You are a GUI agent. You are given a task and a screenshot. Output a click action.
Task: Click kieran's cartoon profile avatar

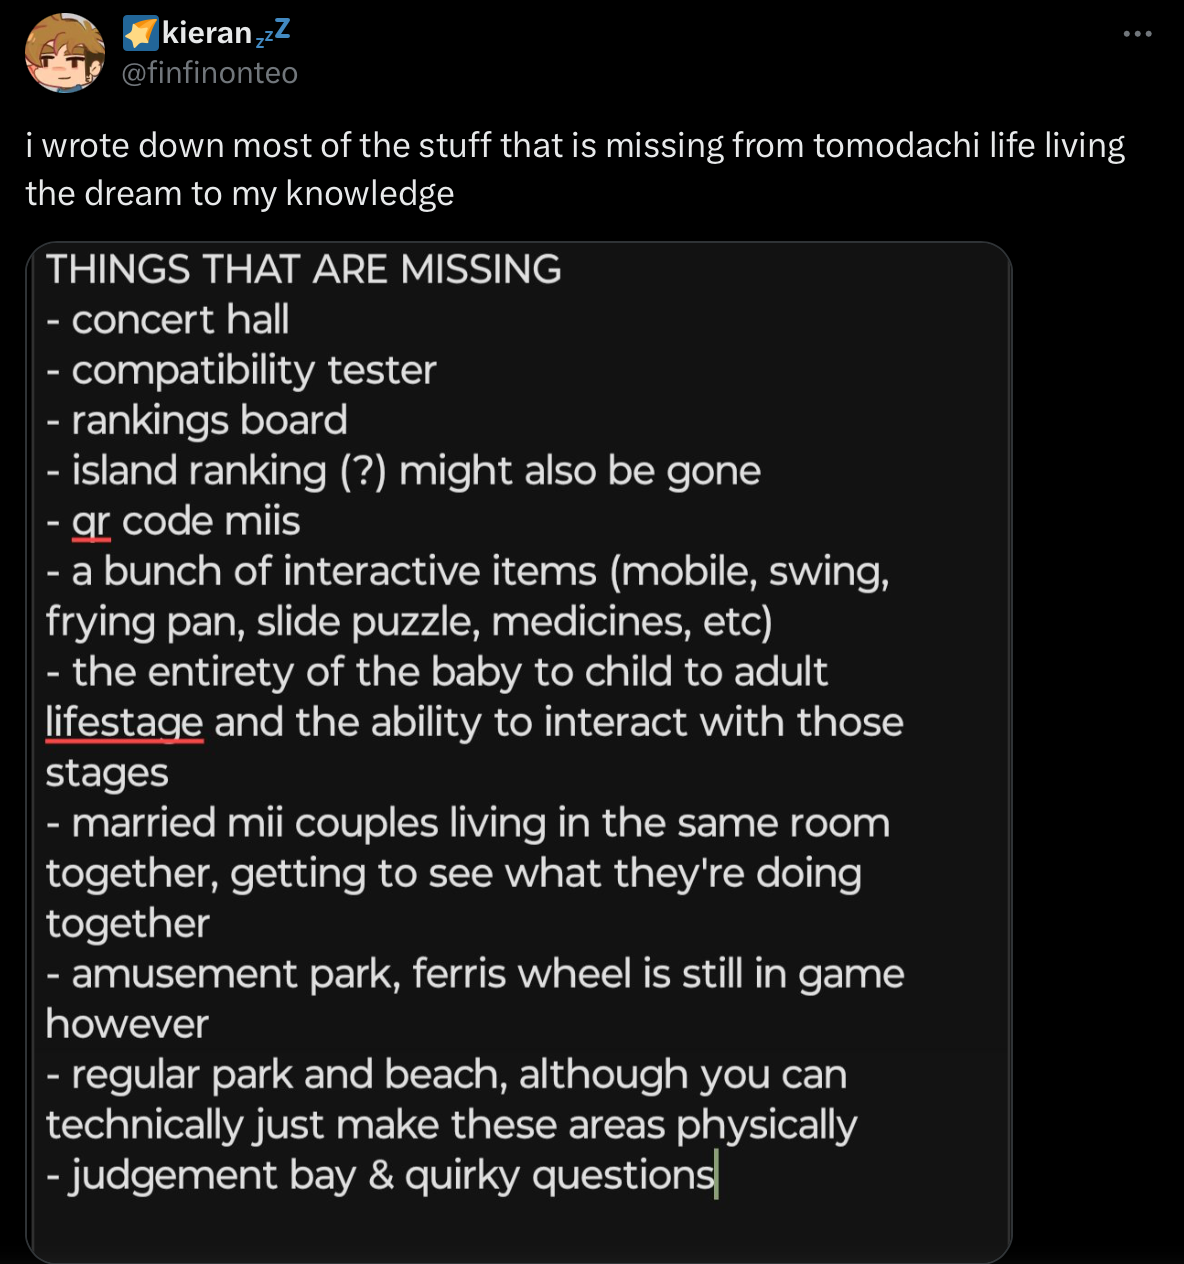point(65,53)
